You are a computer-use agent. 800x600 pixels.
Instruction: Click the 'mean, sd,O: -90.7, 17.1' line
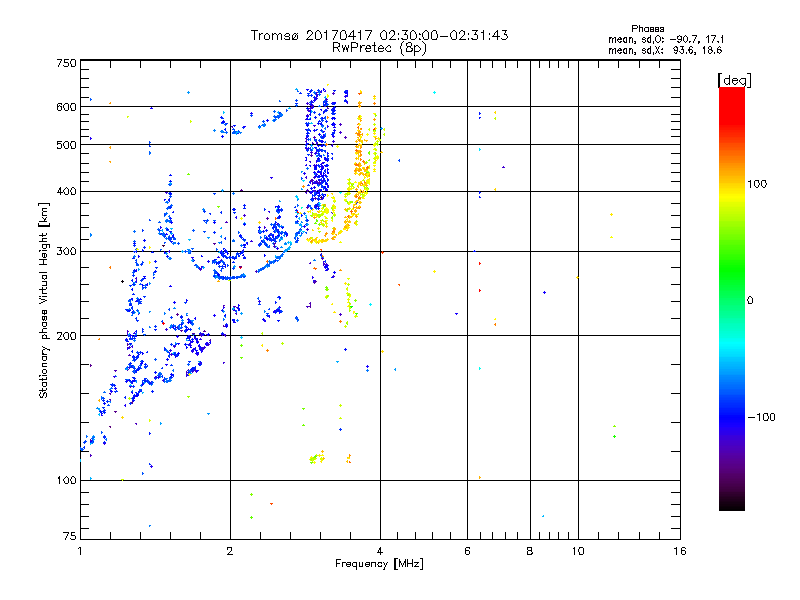tap(666, 39)
